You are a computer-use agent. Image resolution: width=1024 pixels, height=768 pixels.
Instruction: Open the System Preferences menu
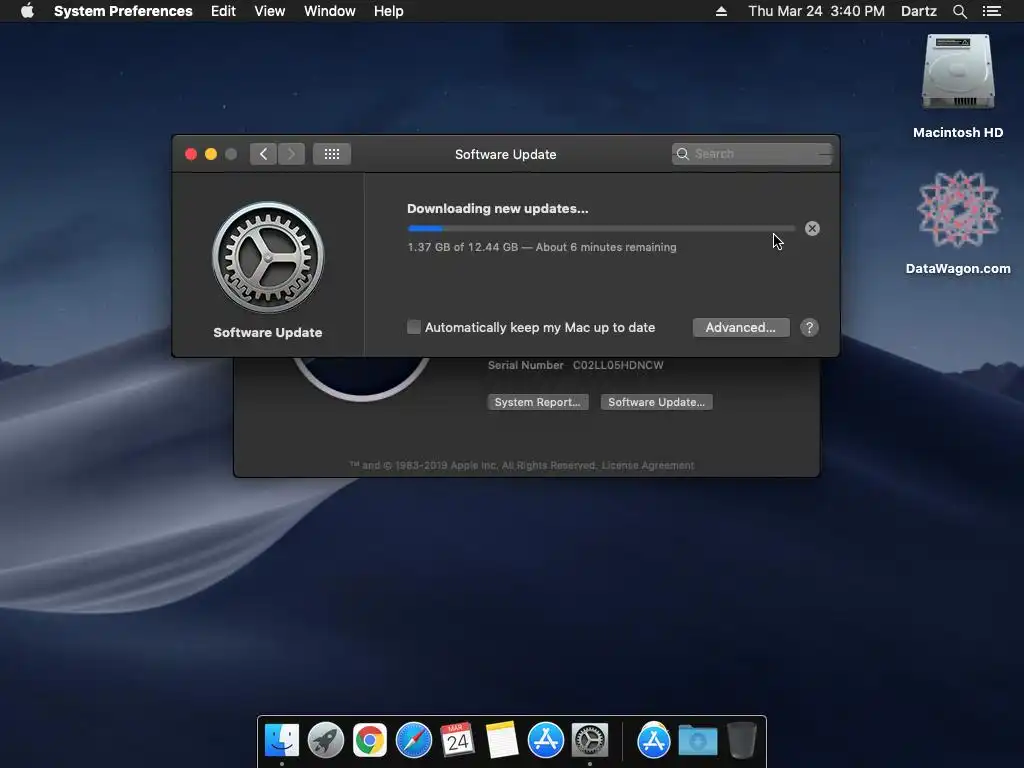click(x=123, y=11)
